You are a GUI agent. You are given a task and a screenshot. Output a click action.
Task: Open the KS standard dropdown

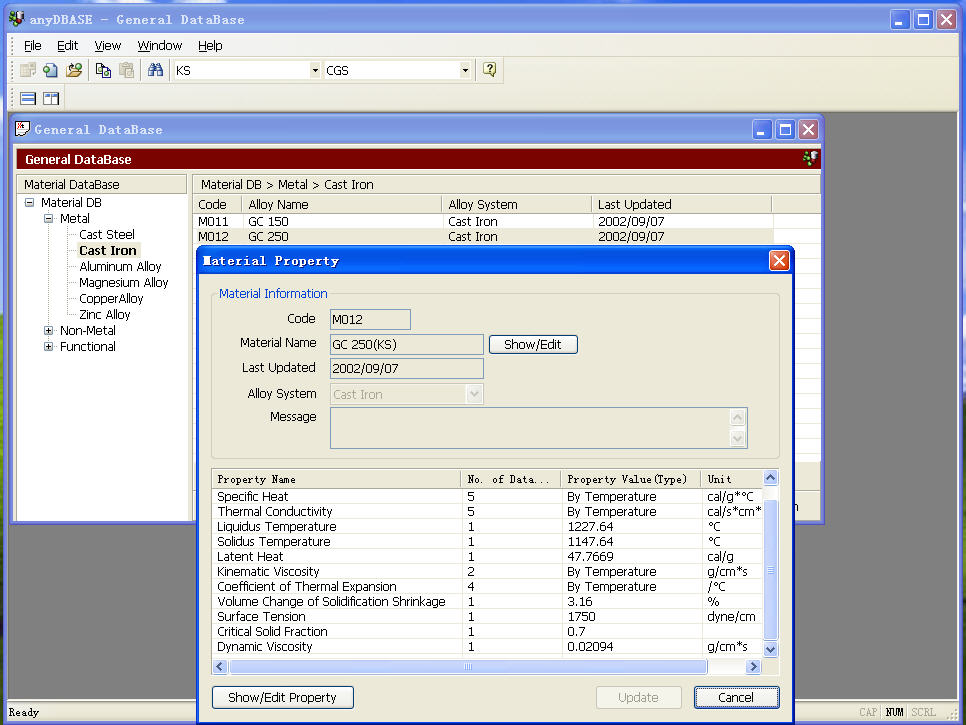(x=315, y=70)
